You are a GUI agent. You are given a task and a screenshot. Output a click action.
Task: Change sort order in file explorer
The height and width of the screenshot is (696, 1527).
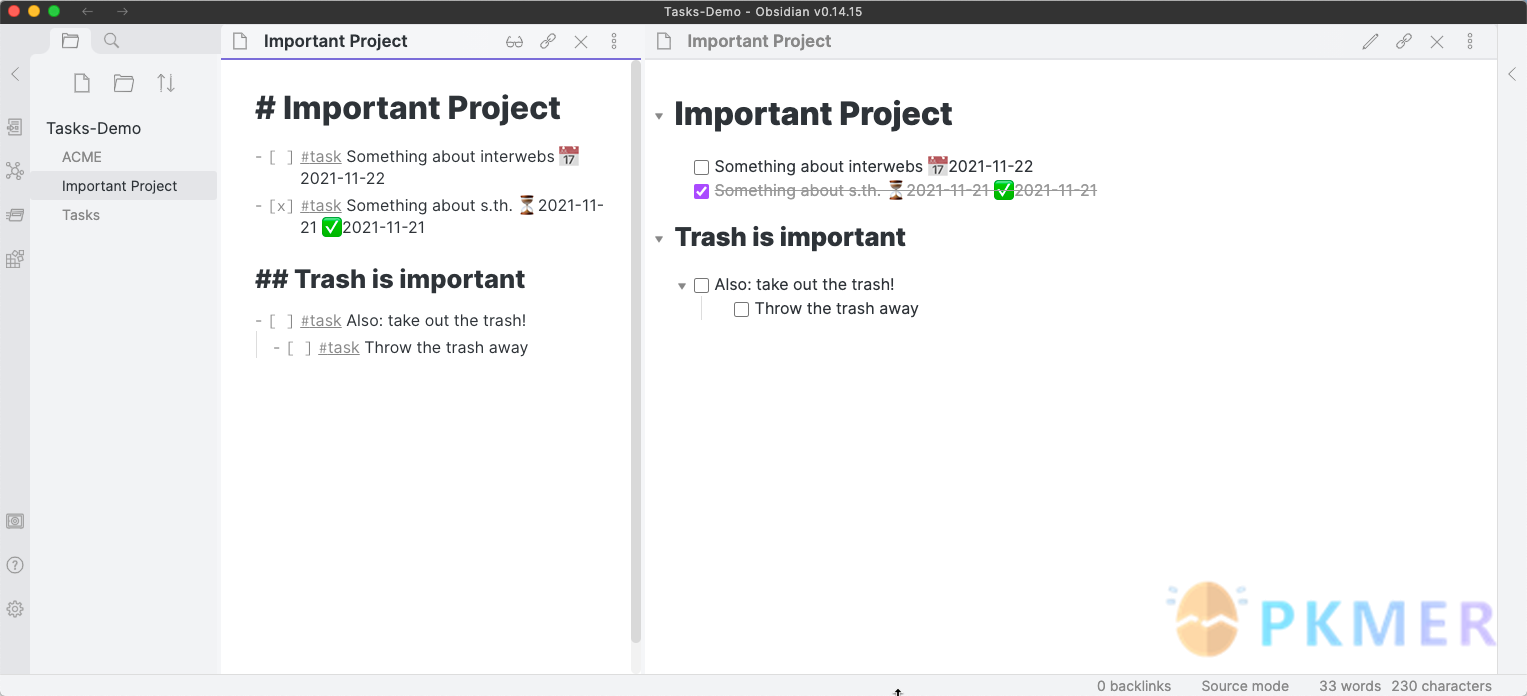pyautogui.click(x=166, y=84)
